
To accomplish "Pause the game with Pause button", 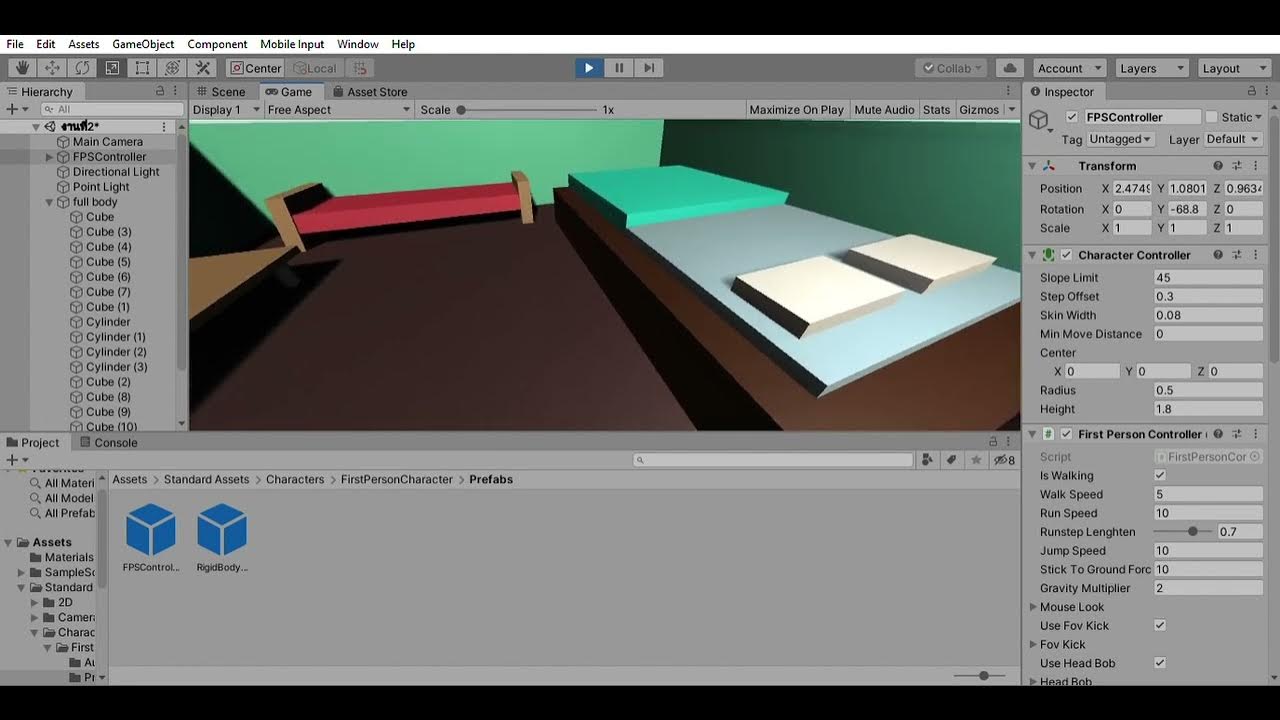I will coord(619,68).
